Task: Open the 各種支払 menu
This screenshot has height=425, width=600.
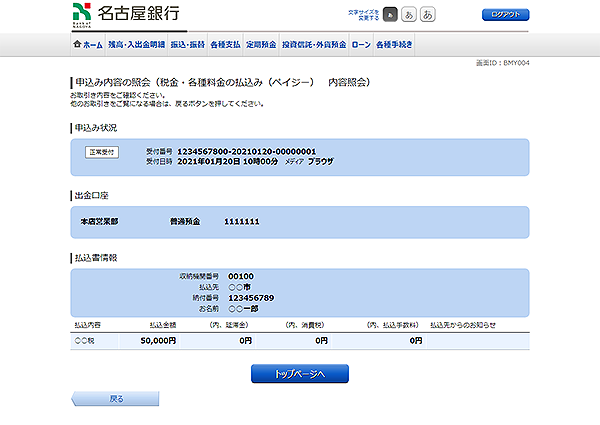Action: (x=226, y=45)
